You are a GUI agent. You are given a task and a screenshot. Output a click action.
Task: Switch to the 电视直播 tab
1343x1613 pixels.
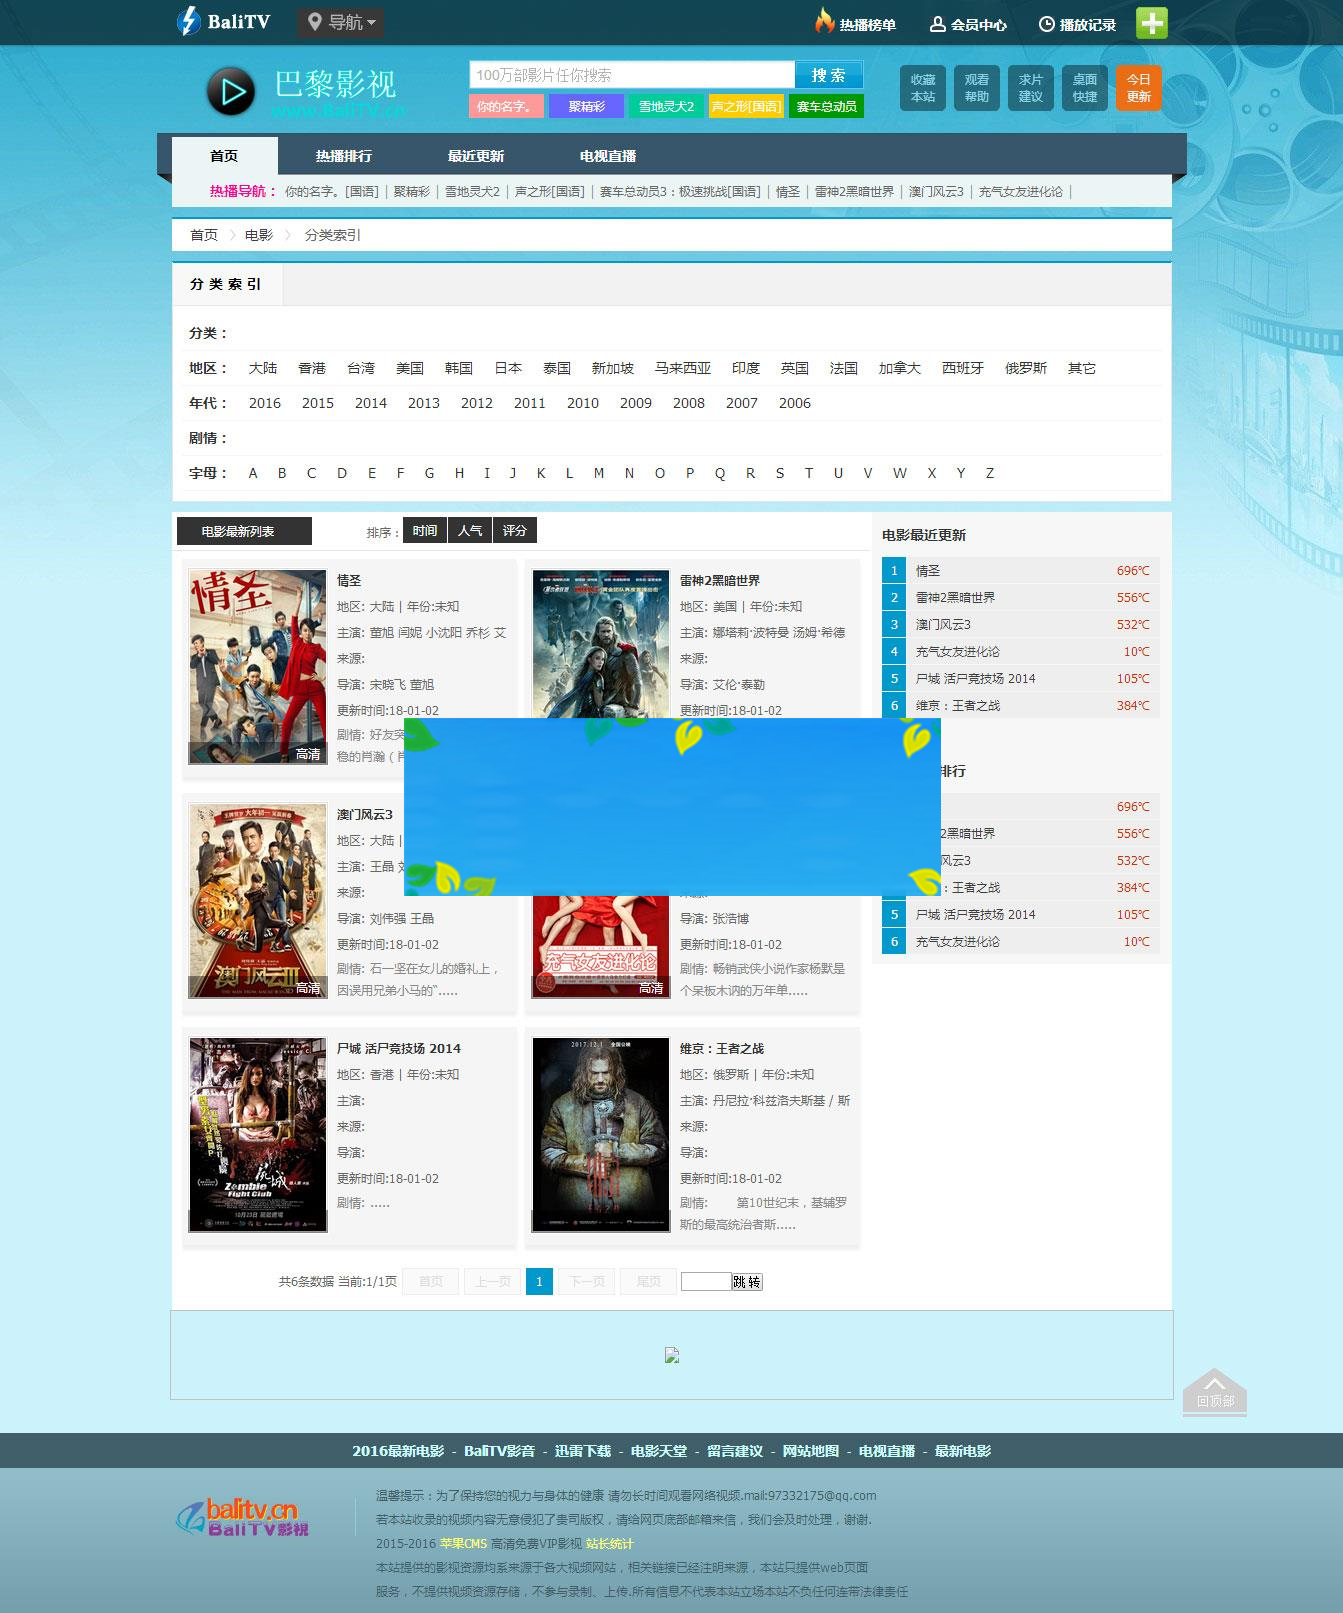tap(607, 156)
